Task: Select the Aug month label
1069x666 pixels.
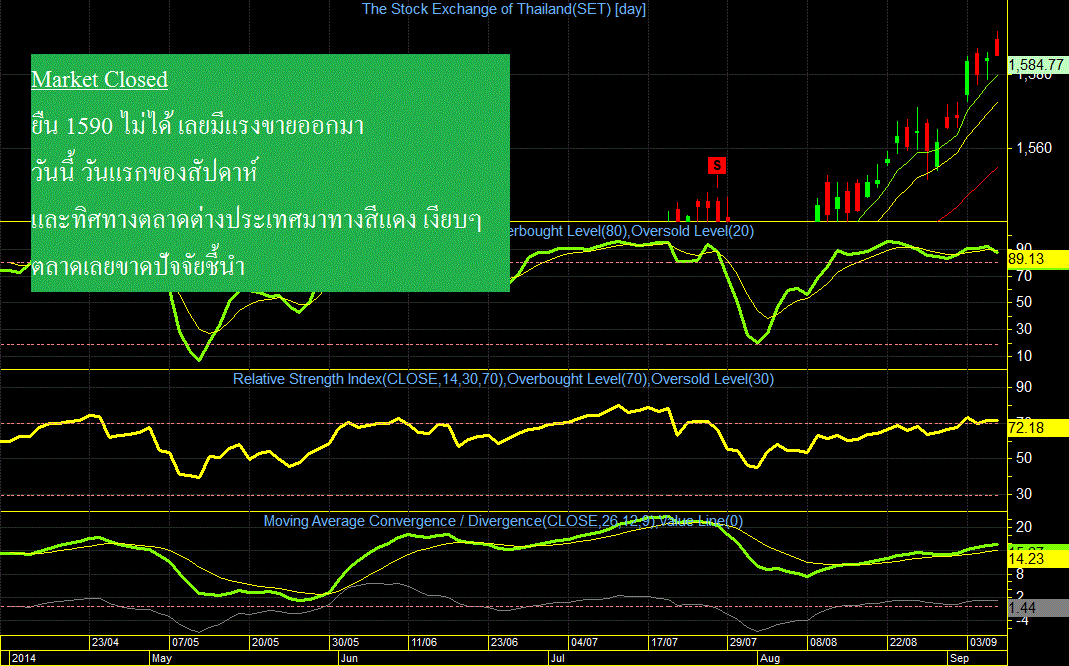Action: click(770, 659)
